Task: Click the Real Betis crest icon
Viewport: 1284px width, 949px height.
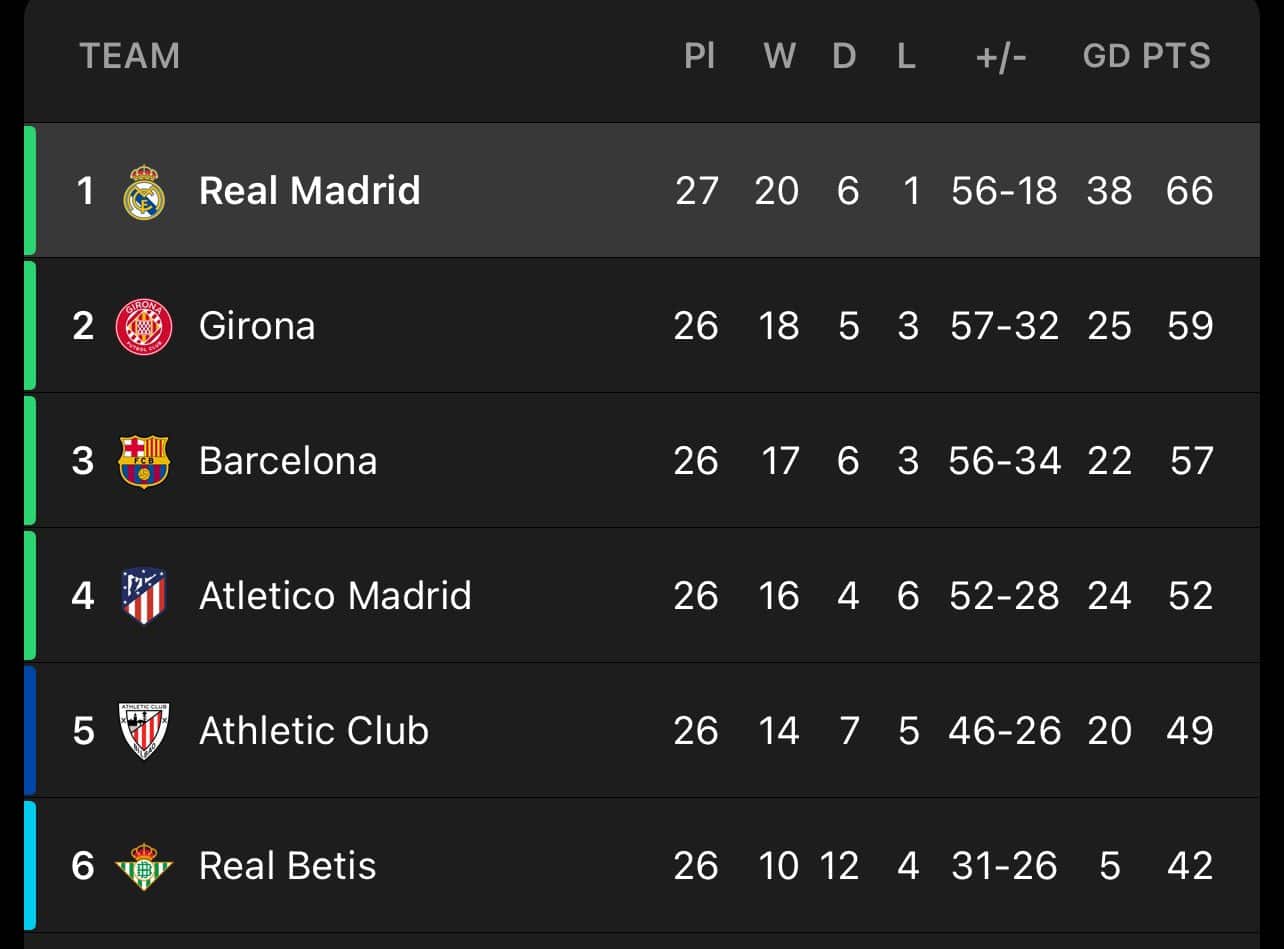Action: pos(144,866)
